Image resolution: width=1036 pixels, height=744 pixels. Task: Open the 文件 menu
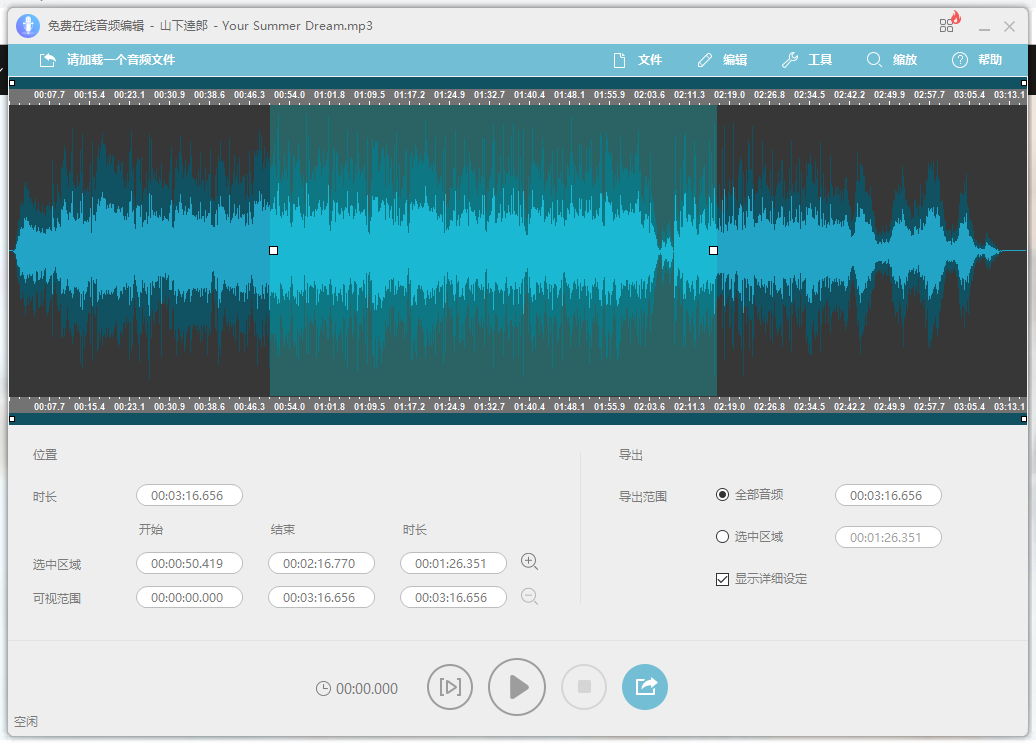(638, 60)
